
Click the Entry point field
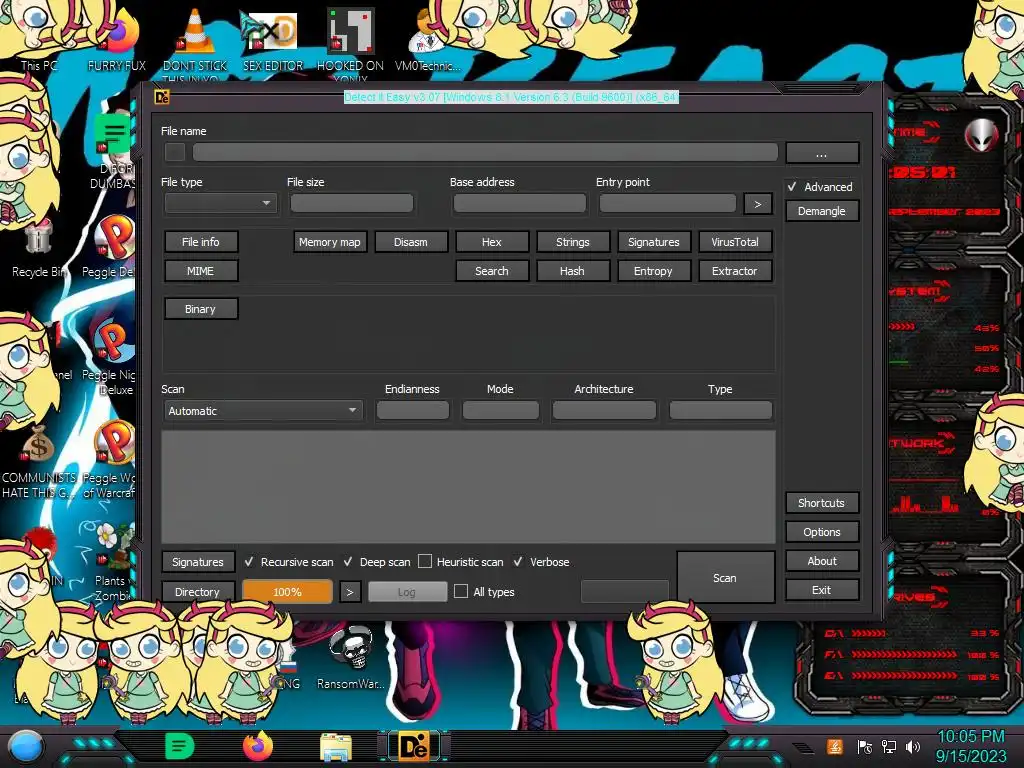(667, 203)
